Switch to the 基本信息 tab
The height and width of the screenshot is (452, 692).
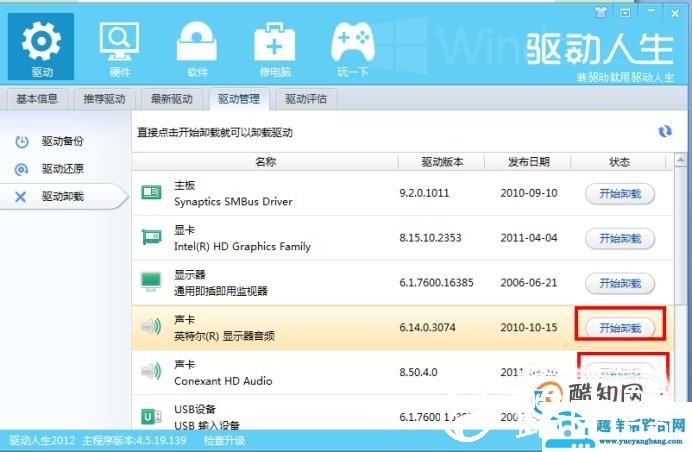(37, 99)
